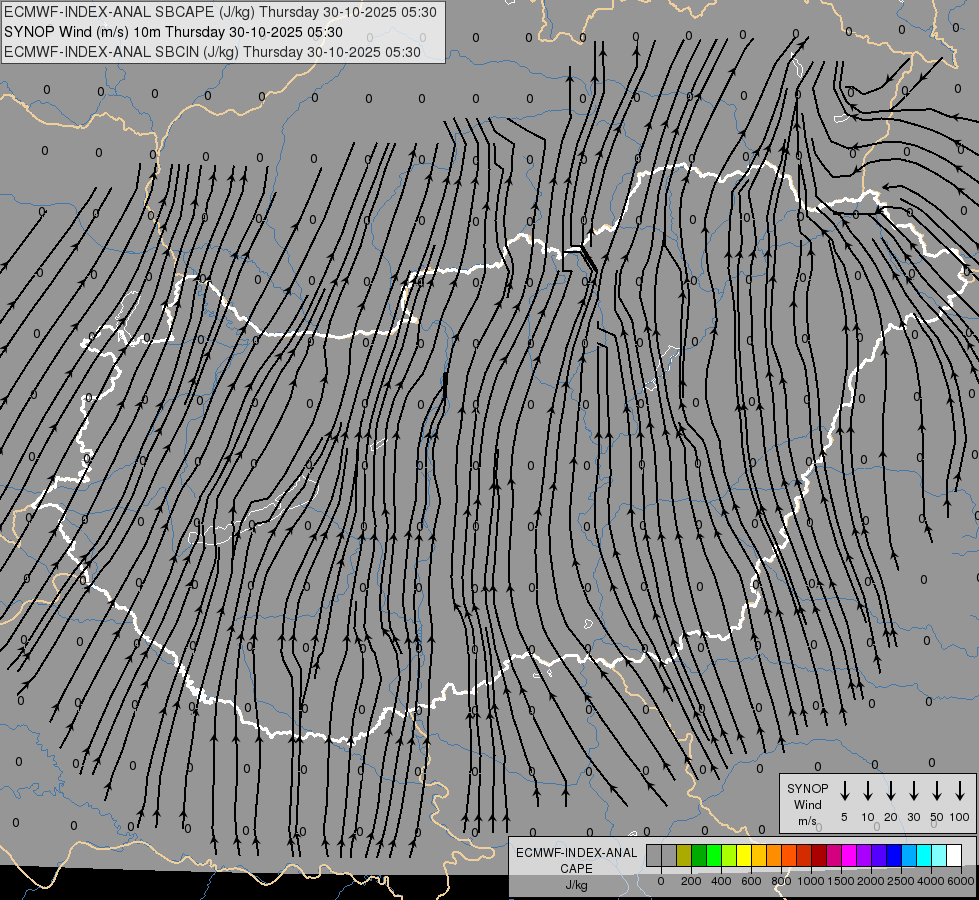Click the 0 tick label under CAPE scale
This screenshot has width=979, height=900.
click(661, 881)
